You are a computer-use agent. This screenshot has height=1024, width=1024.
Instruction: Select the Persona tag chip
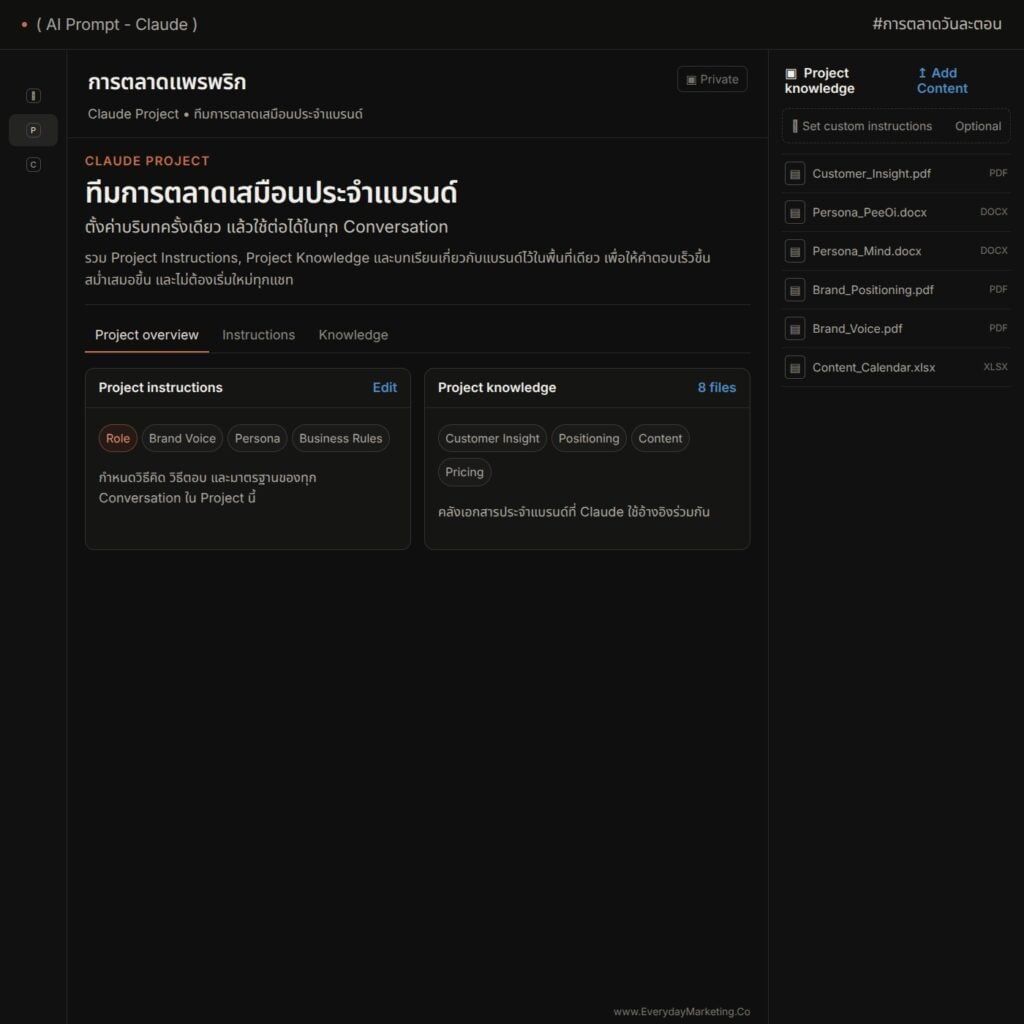coord(257,438)
